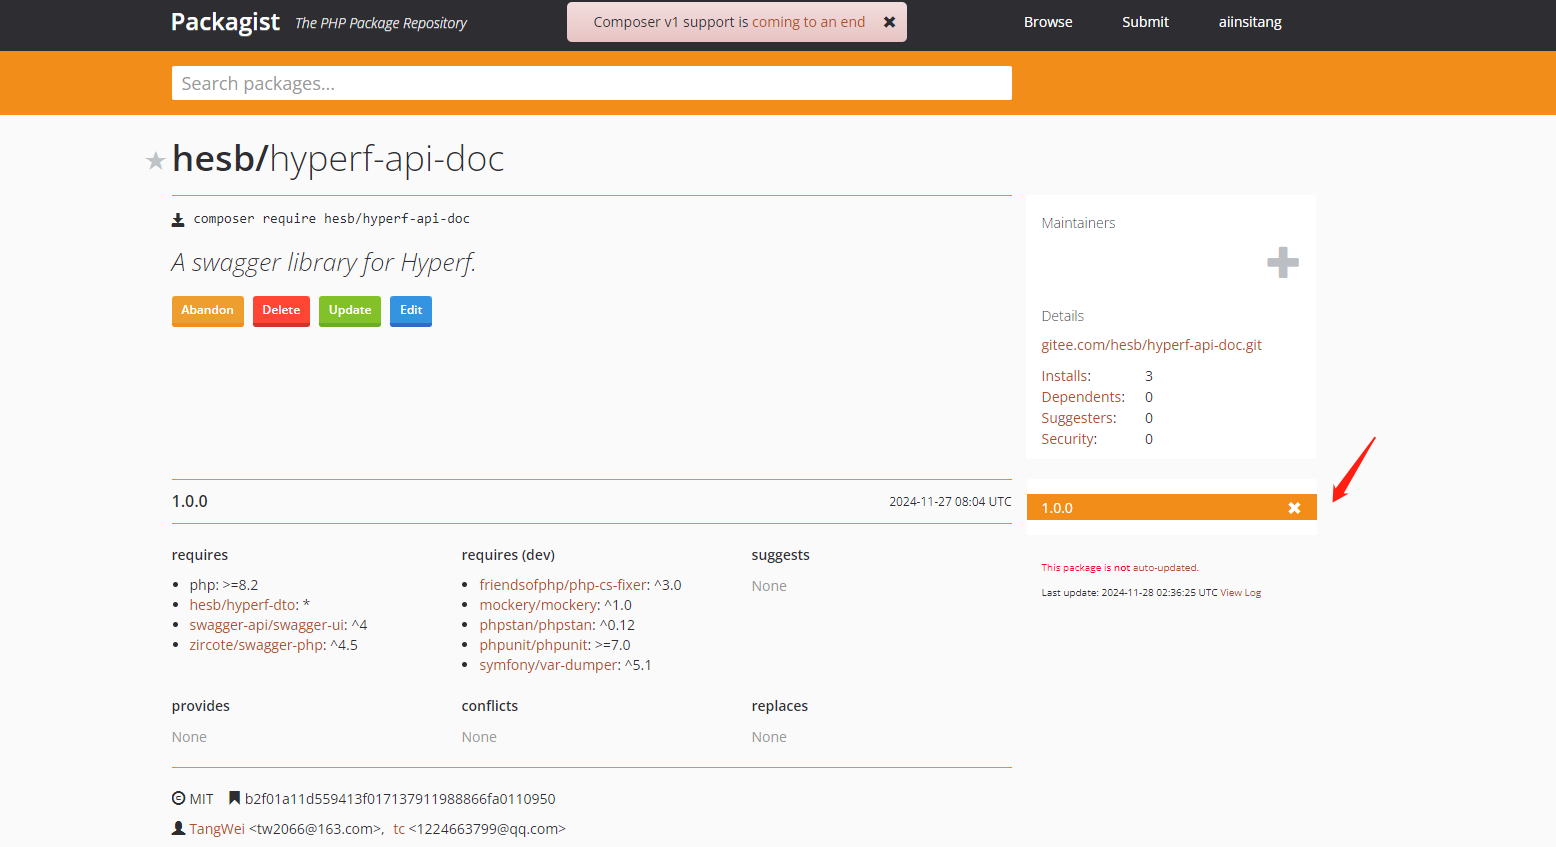This screenshot has height=847, width=1556.
Task: Click the Suggesters count row
Action: 1097,418
